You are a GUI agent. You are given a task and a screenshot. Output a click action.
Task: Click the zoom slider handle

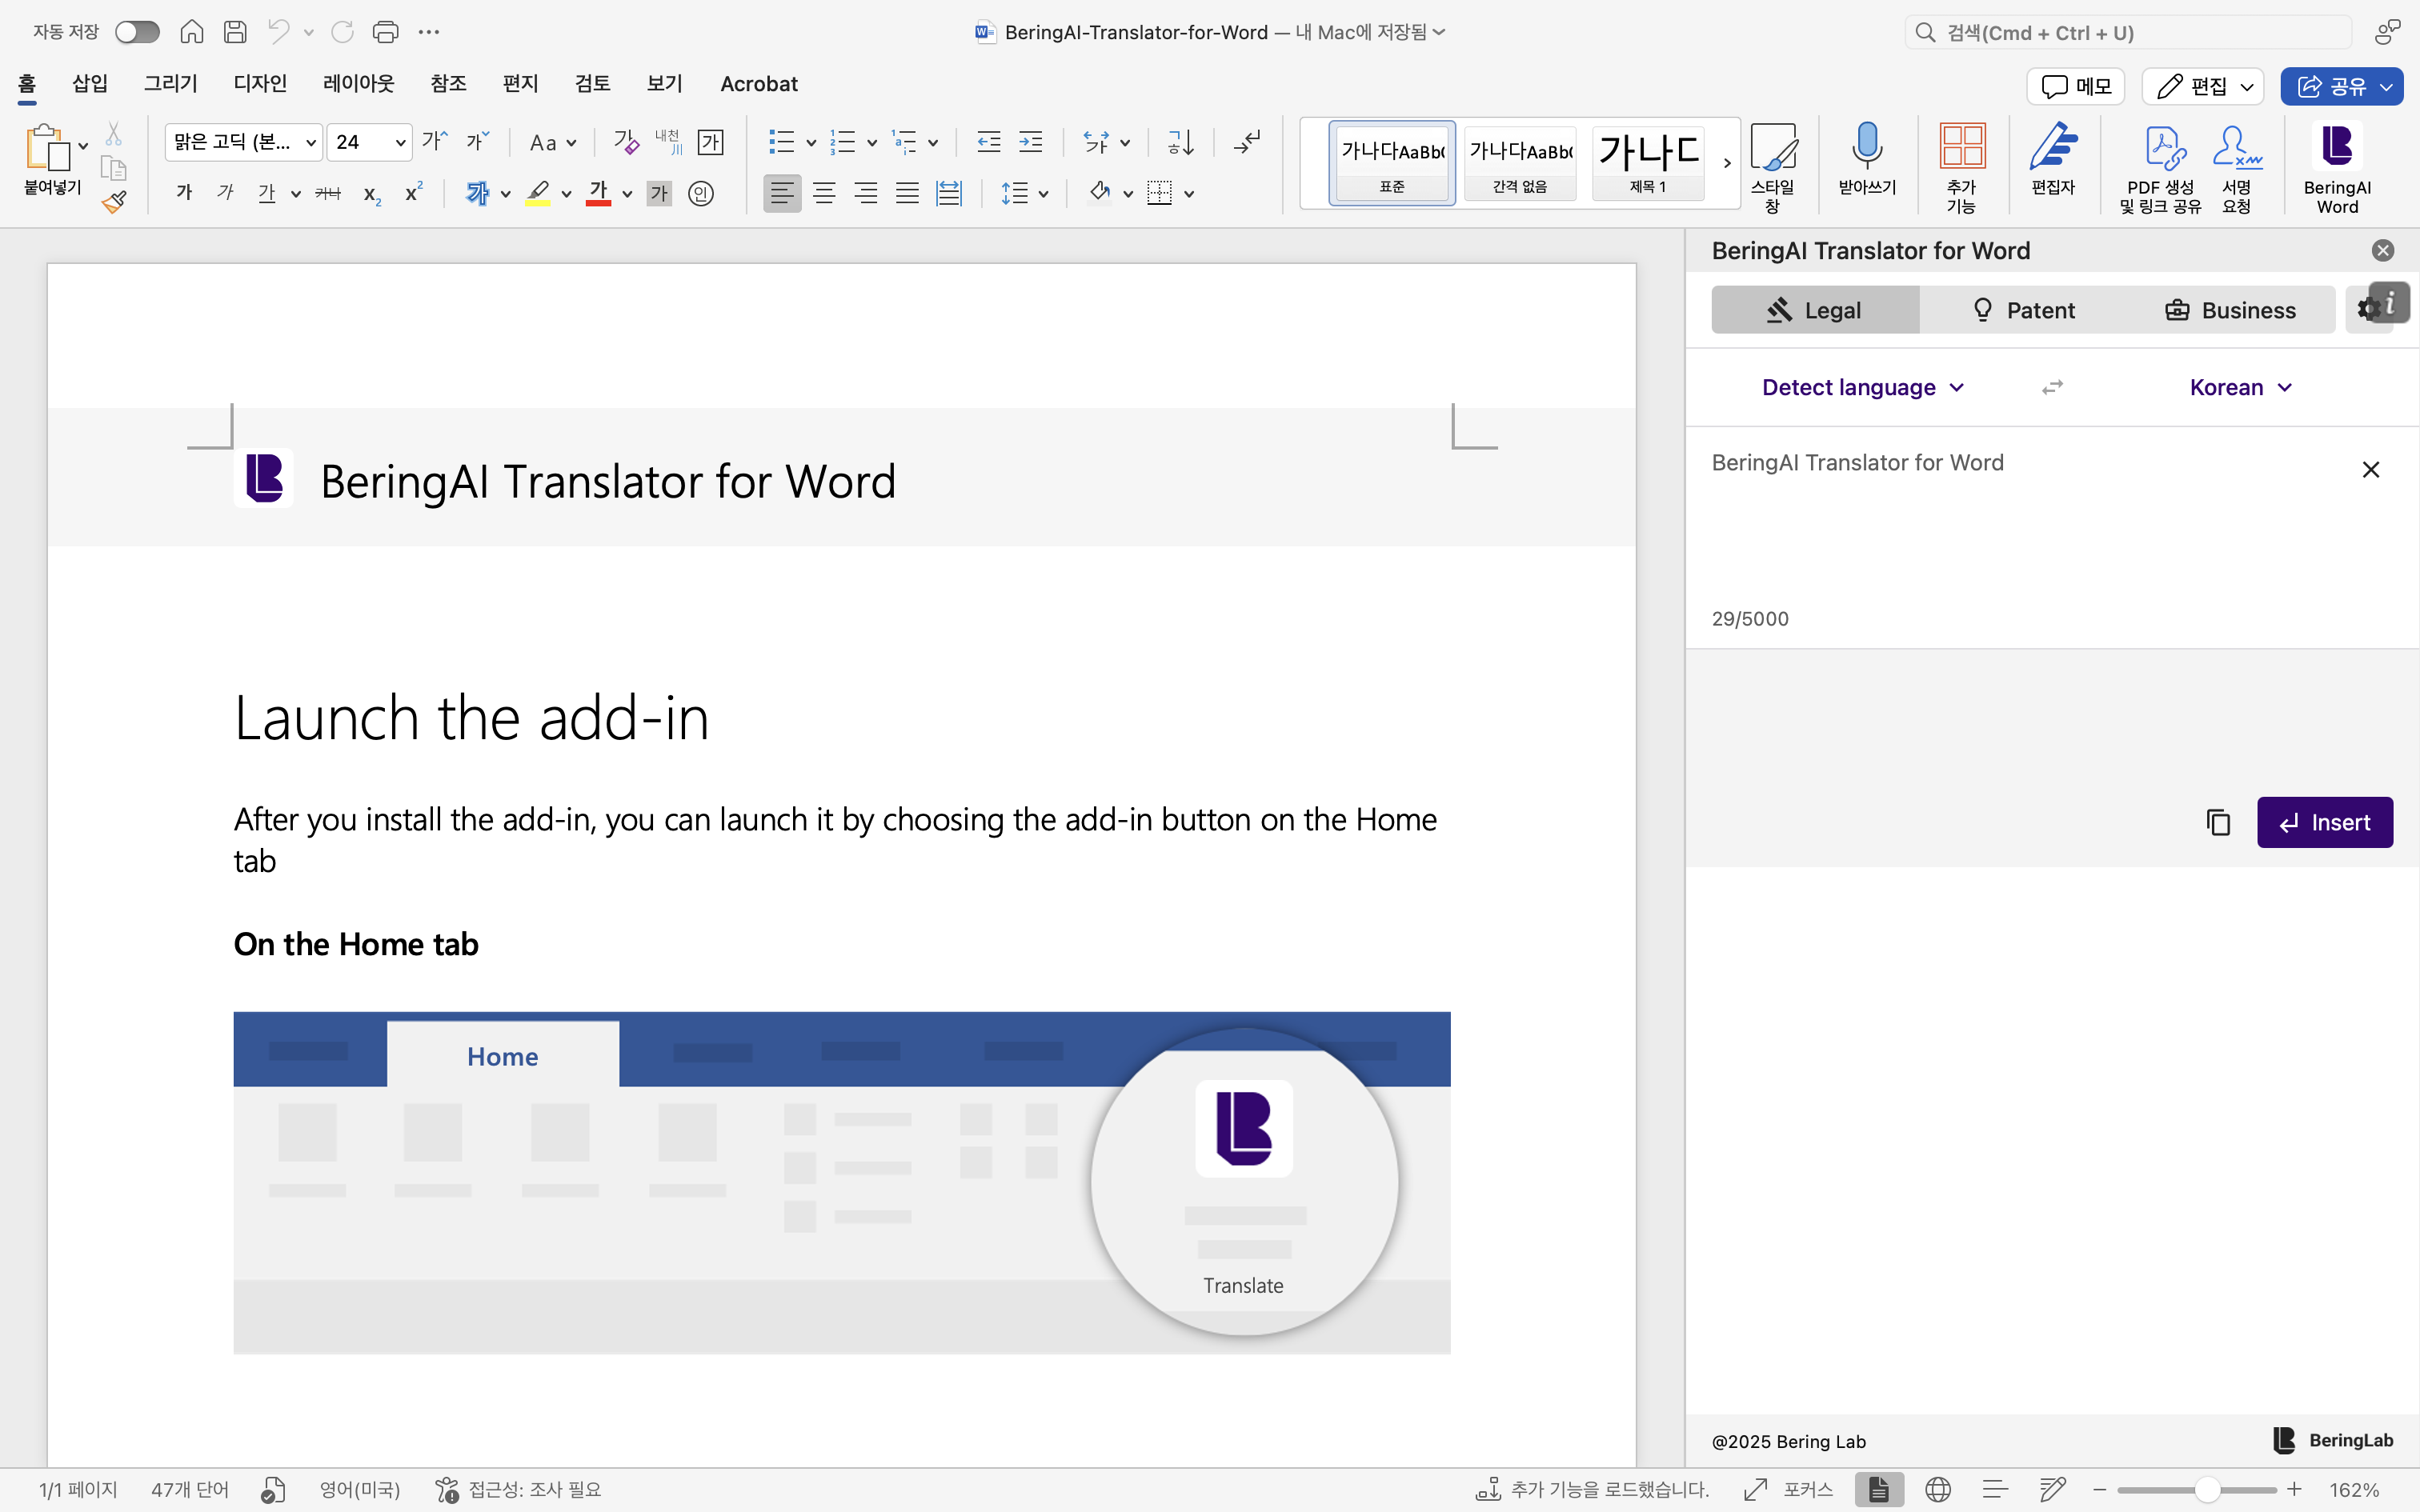click(2207, 1490)
